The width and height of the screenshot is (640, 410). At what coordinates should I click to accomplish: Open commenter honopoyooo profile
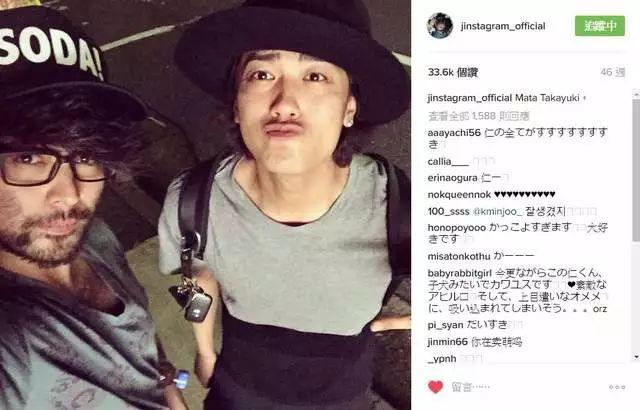tap(457, 228)
